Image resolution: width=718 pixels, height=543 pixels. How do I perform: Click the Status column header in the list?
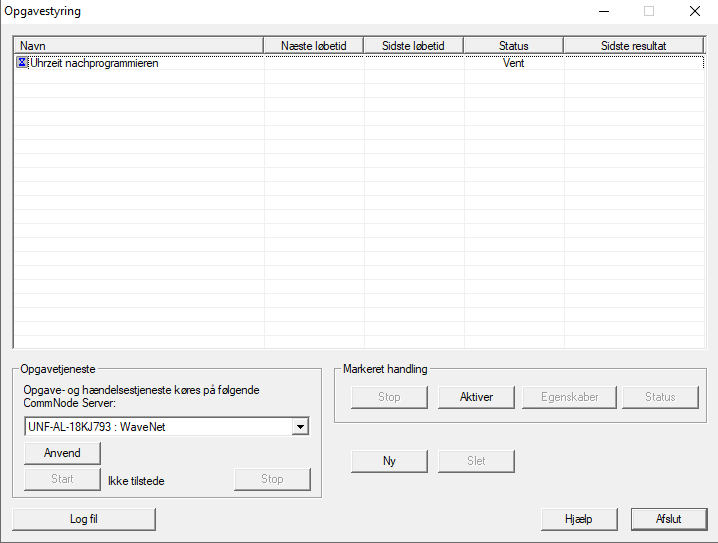513,46
